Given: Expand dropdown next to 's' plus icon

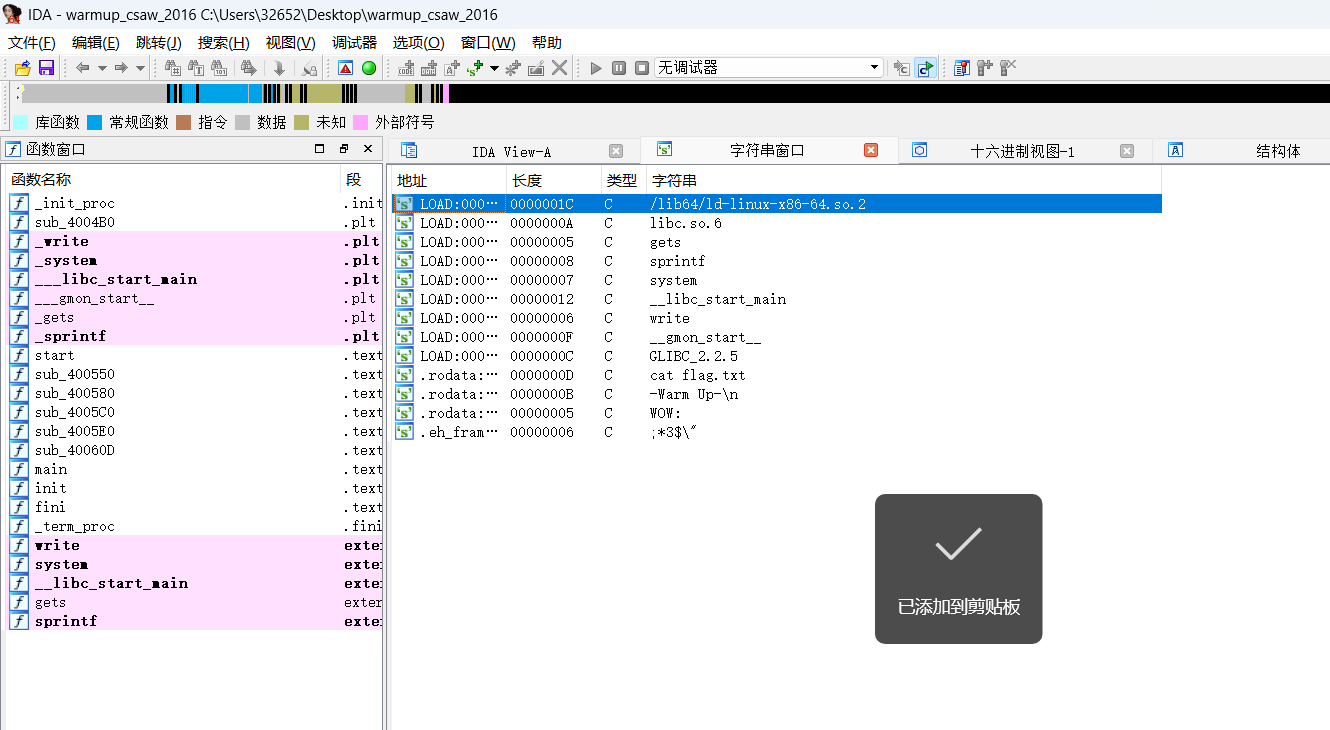Looking at the screenshot, I should coord(494,68).
